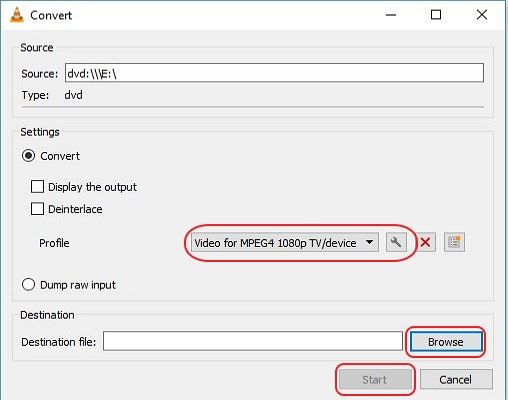Screen dimensions: 508x400
Task: Open the Video for MPEG4 1080p profile dropdown
Action: click(x=285, y=242)
